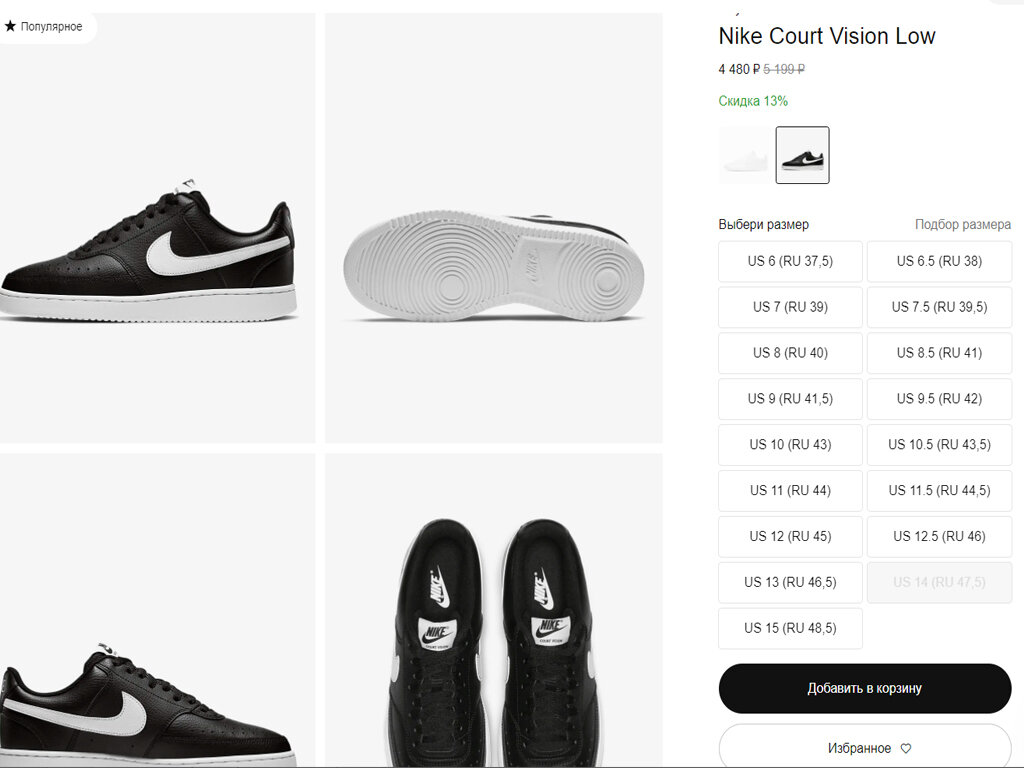Select size US 15 (RU 48,5)
The height and width of the screenshot is (768, 1024).
pyautogui.click(x=790, y=628)
